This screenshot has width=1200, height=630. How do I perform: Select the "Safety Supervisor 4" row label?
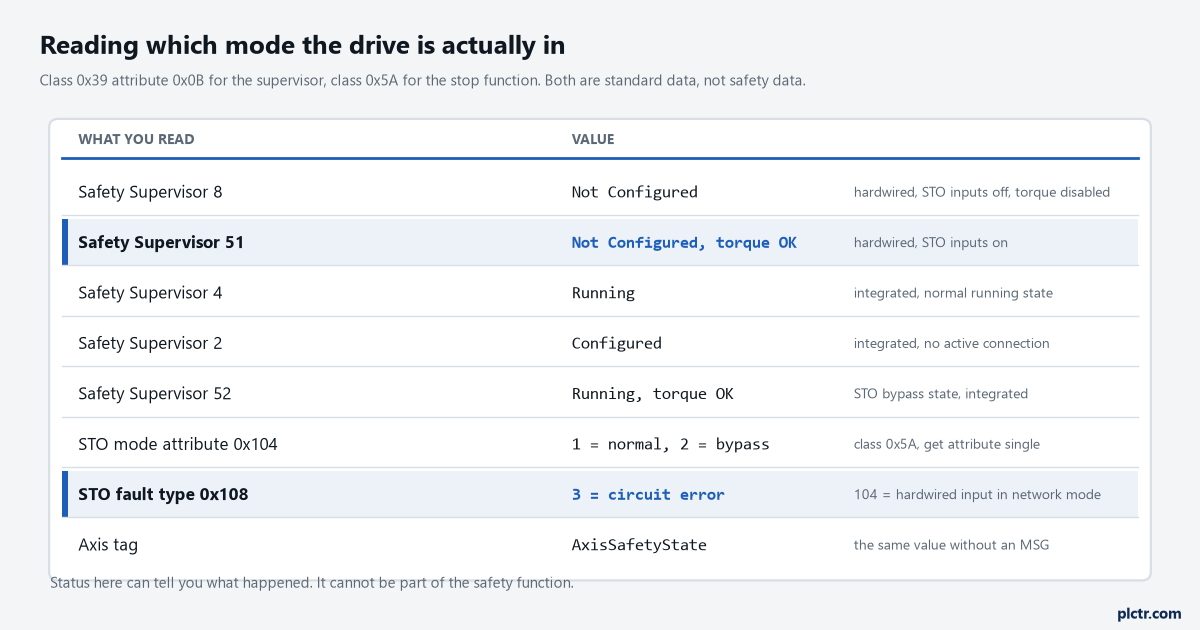tap(150, 293)
